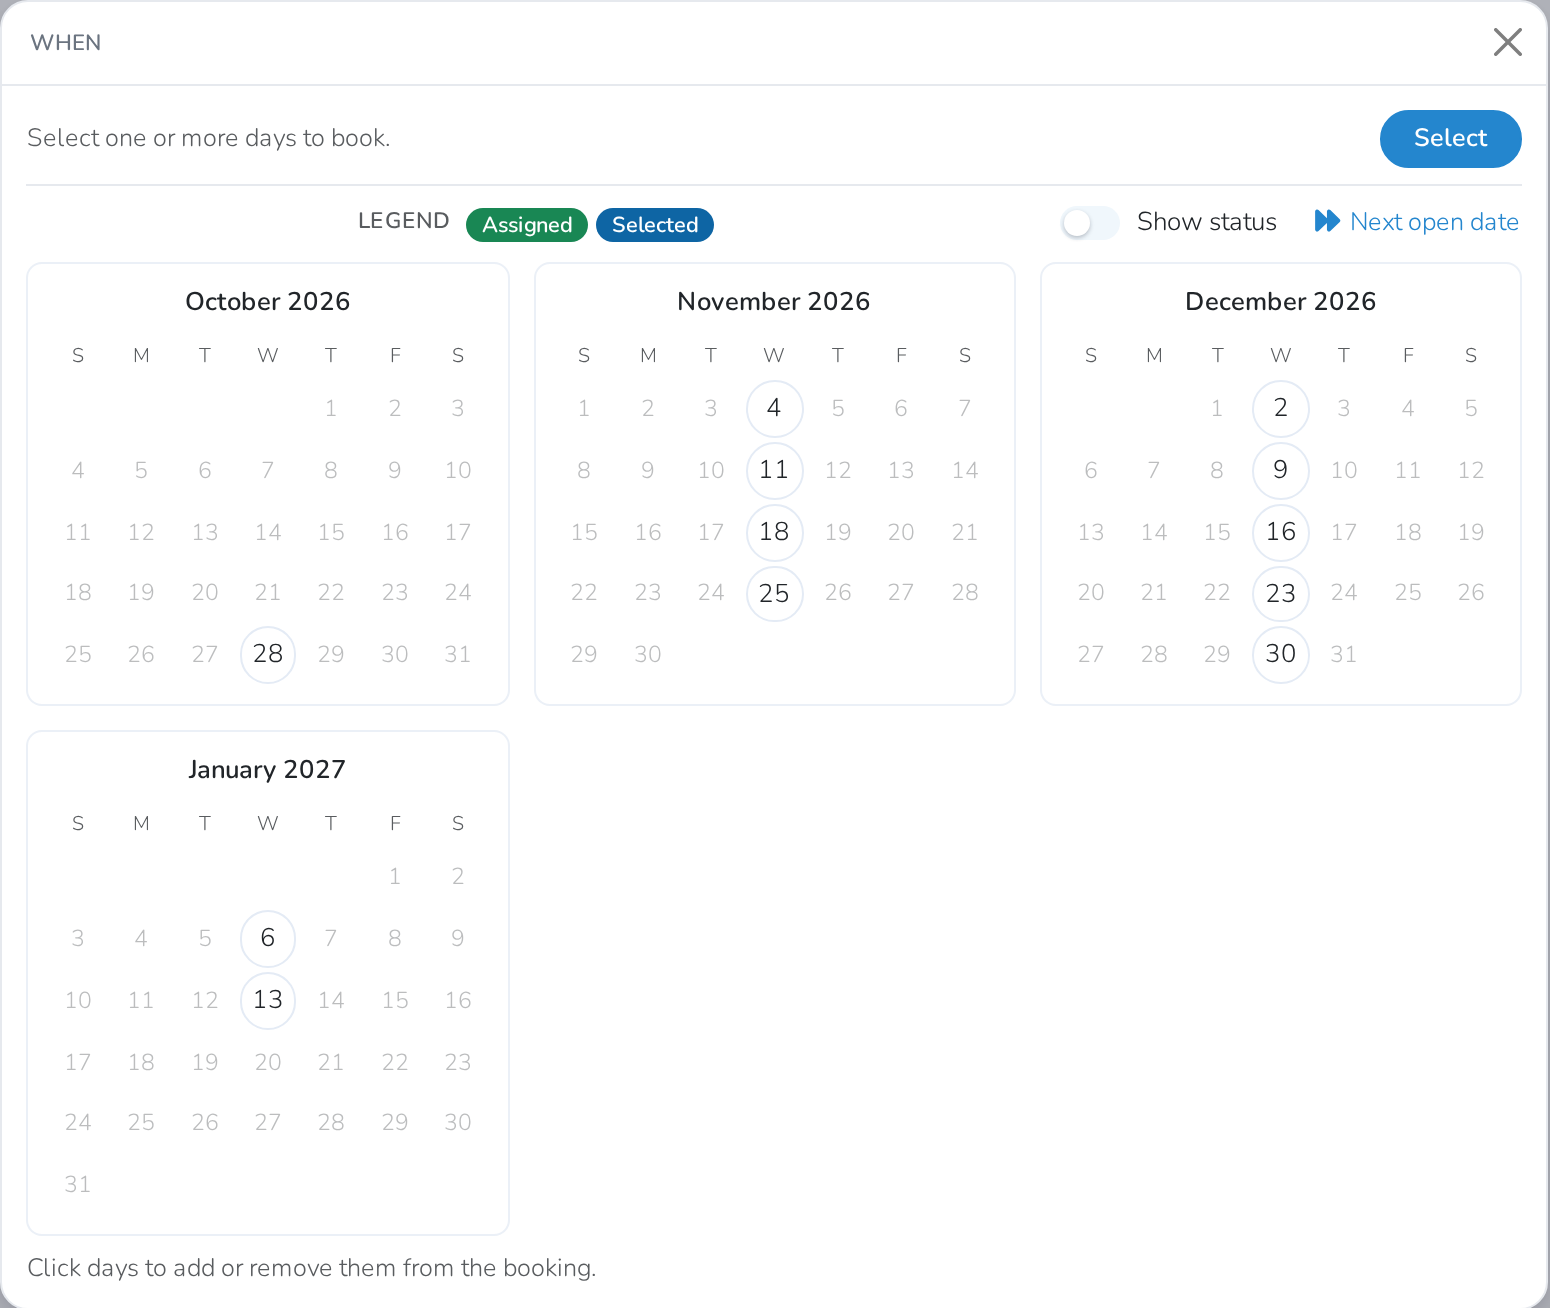
Task: Pick November 25, 2026
Action: click(x=774, y=594)
